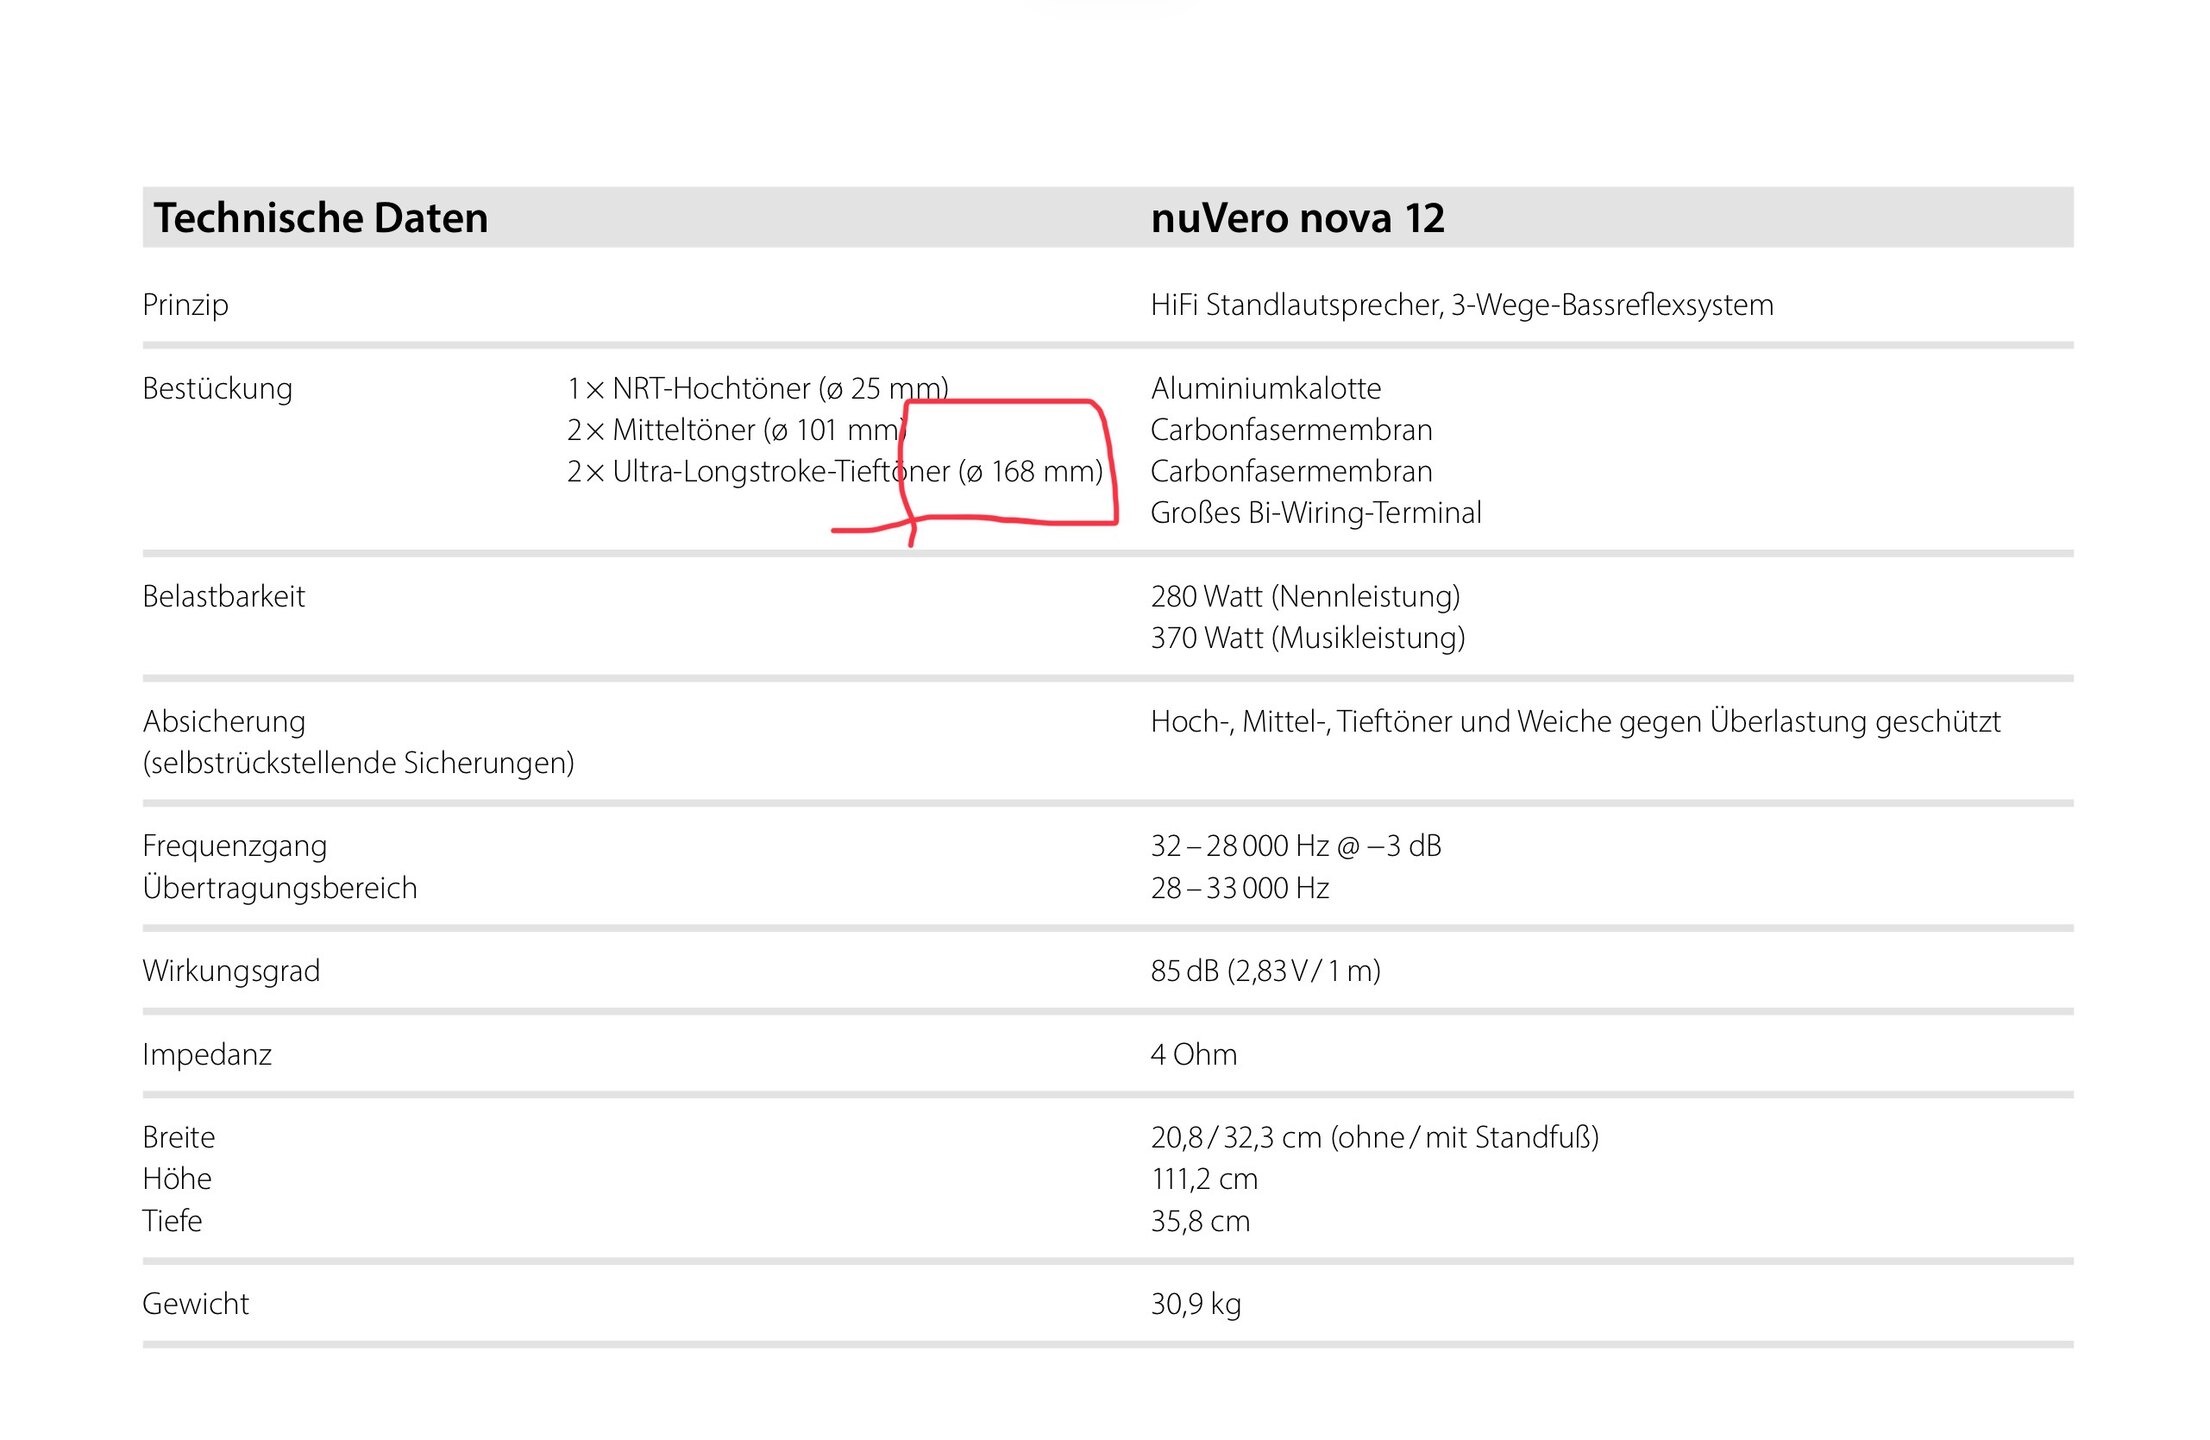
Task: Click '370 Watt (Musikleistung)' value
Action: 1307,638
